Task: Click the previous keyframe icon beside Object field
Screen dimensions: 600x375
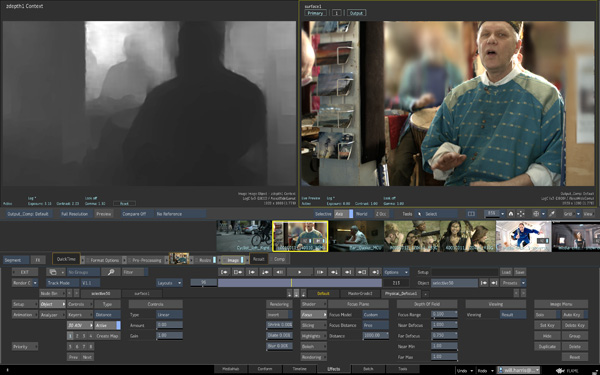Action: pos(484,283)
